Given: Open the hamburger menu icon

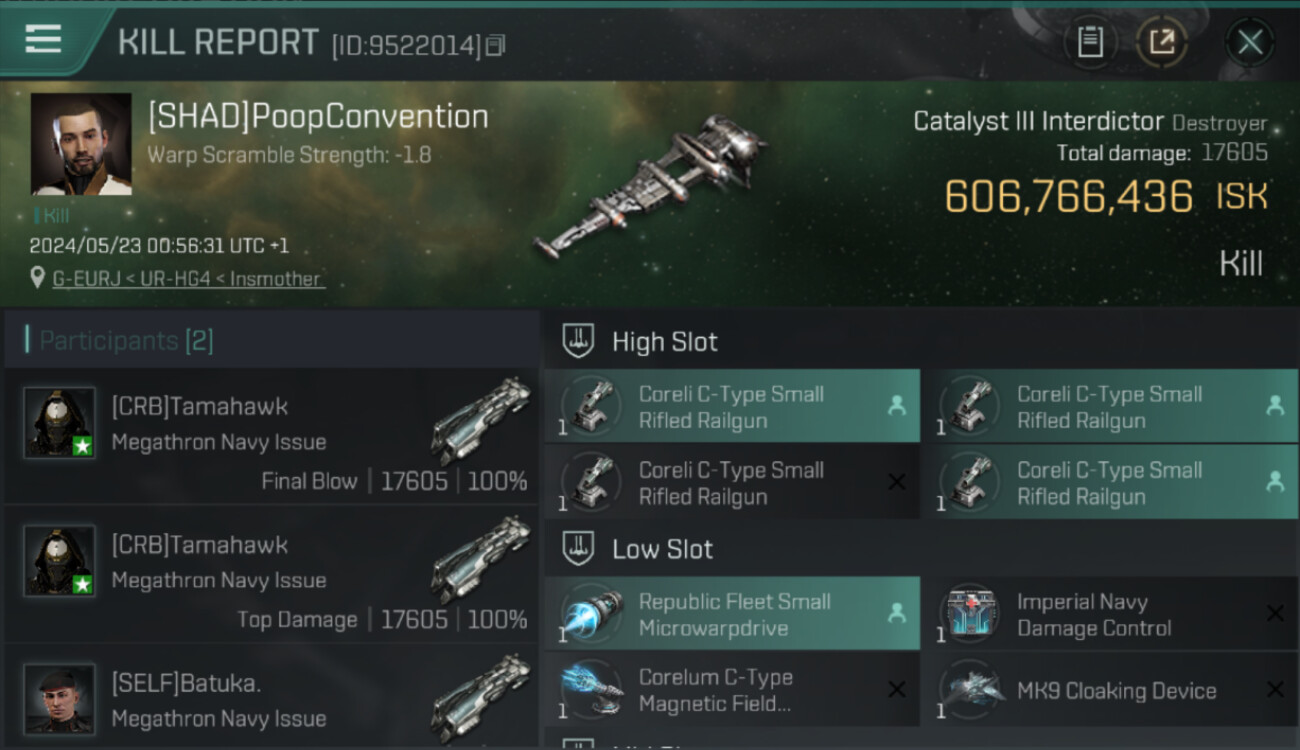Looking at the screenshot, I should pos(43,40).
